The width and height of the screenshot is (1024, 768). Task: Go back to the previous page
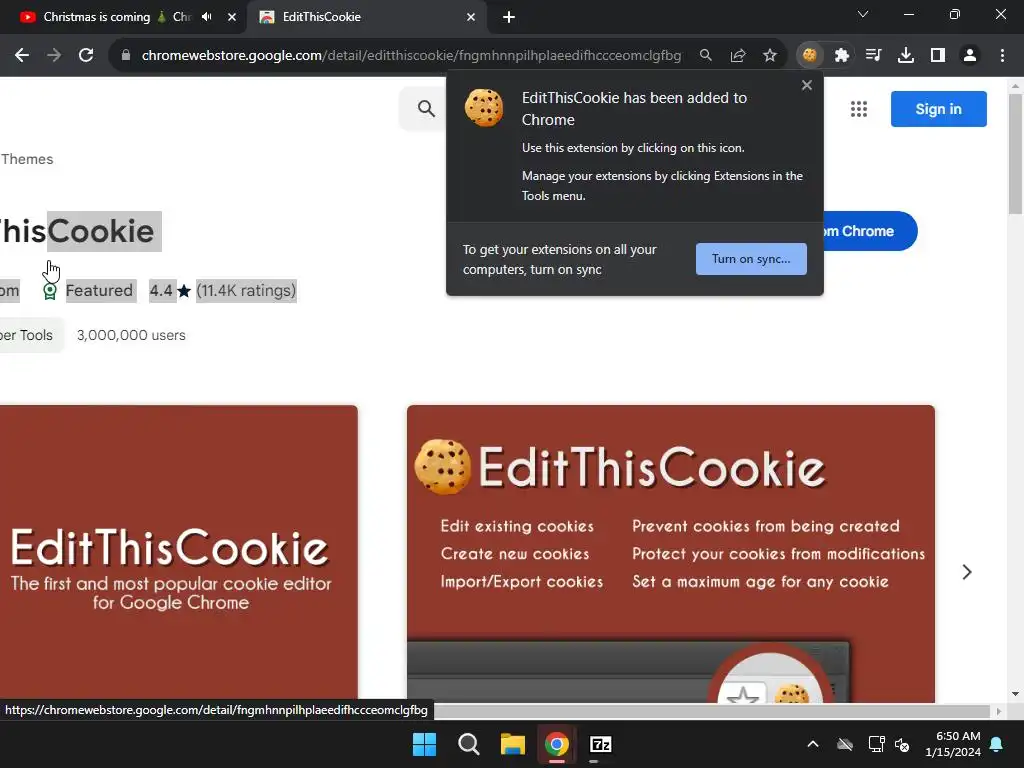(x=22, y=56)
